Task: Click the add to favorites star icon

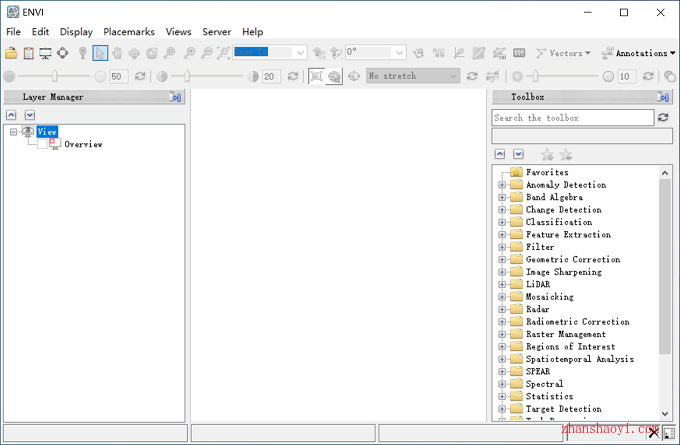Action: pyautogui.click(x=547, y=154)
